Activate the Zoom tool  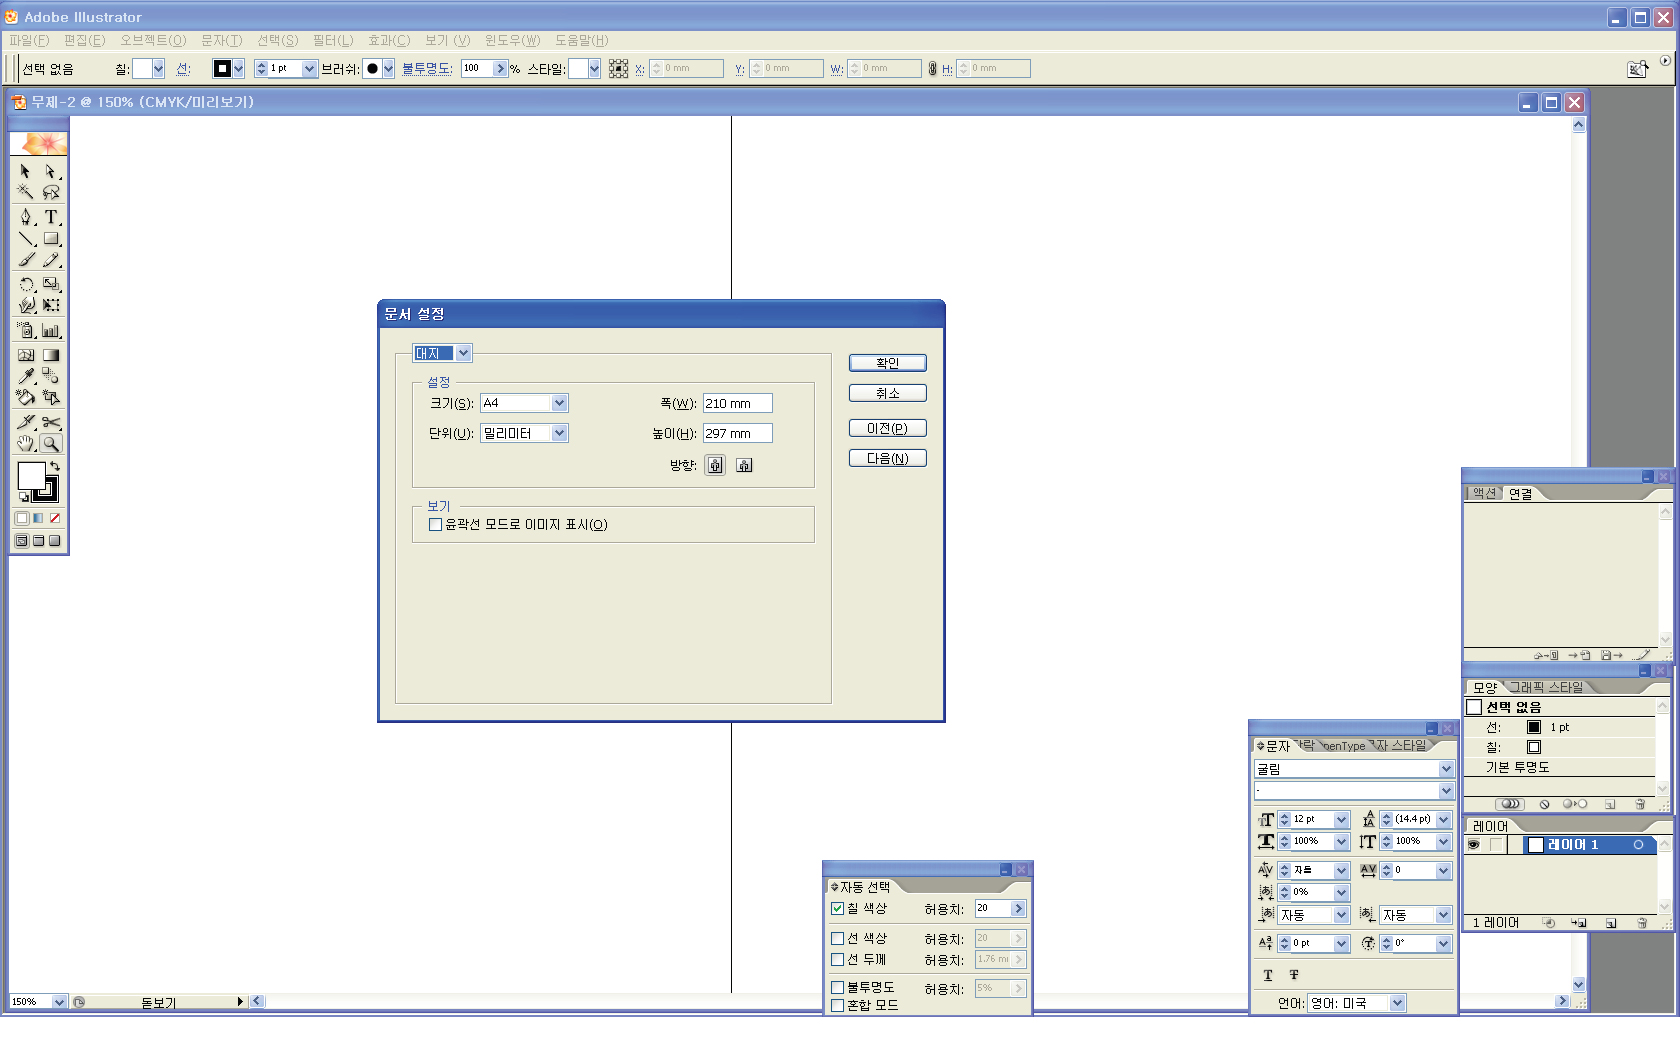[51, 444]
